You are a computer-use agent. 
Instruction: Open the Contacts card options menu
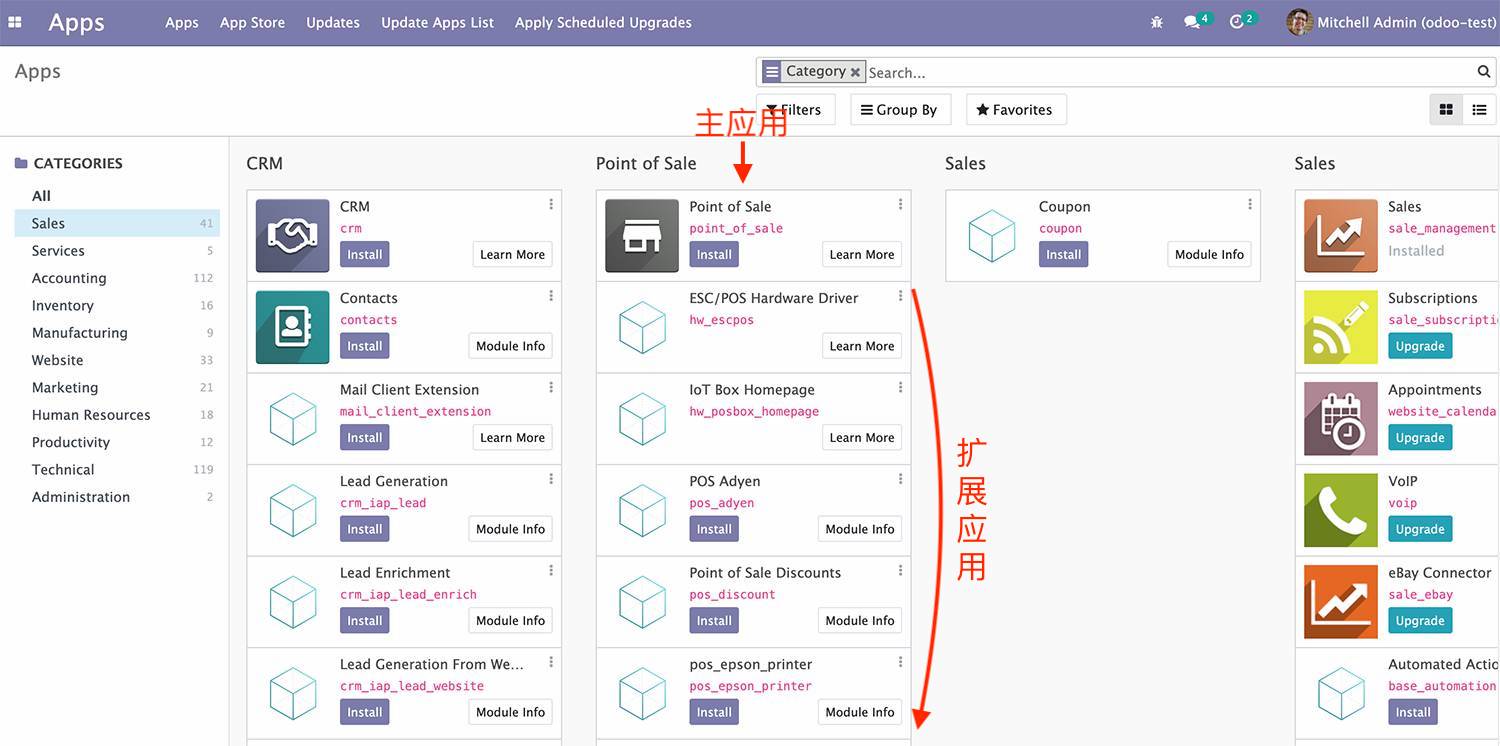pos(551,296)
